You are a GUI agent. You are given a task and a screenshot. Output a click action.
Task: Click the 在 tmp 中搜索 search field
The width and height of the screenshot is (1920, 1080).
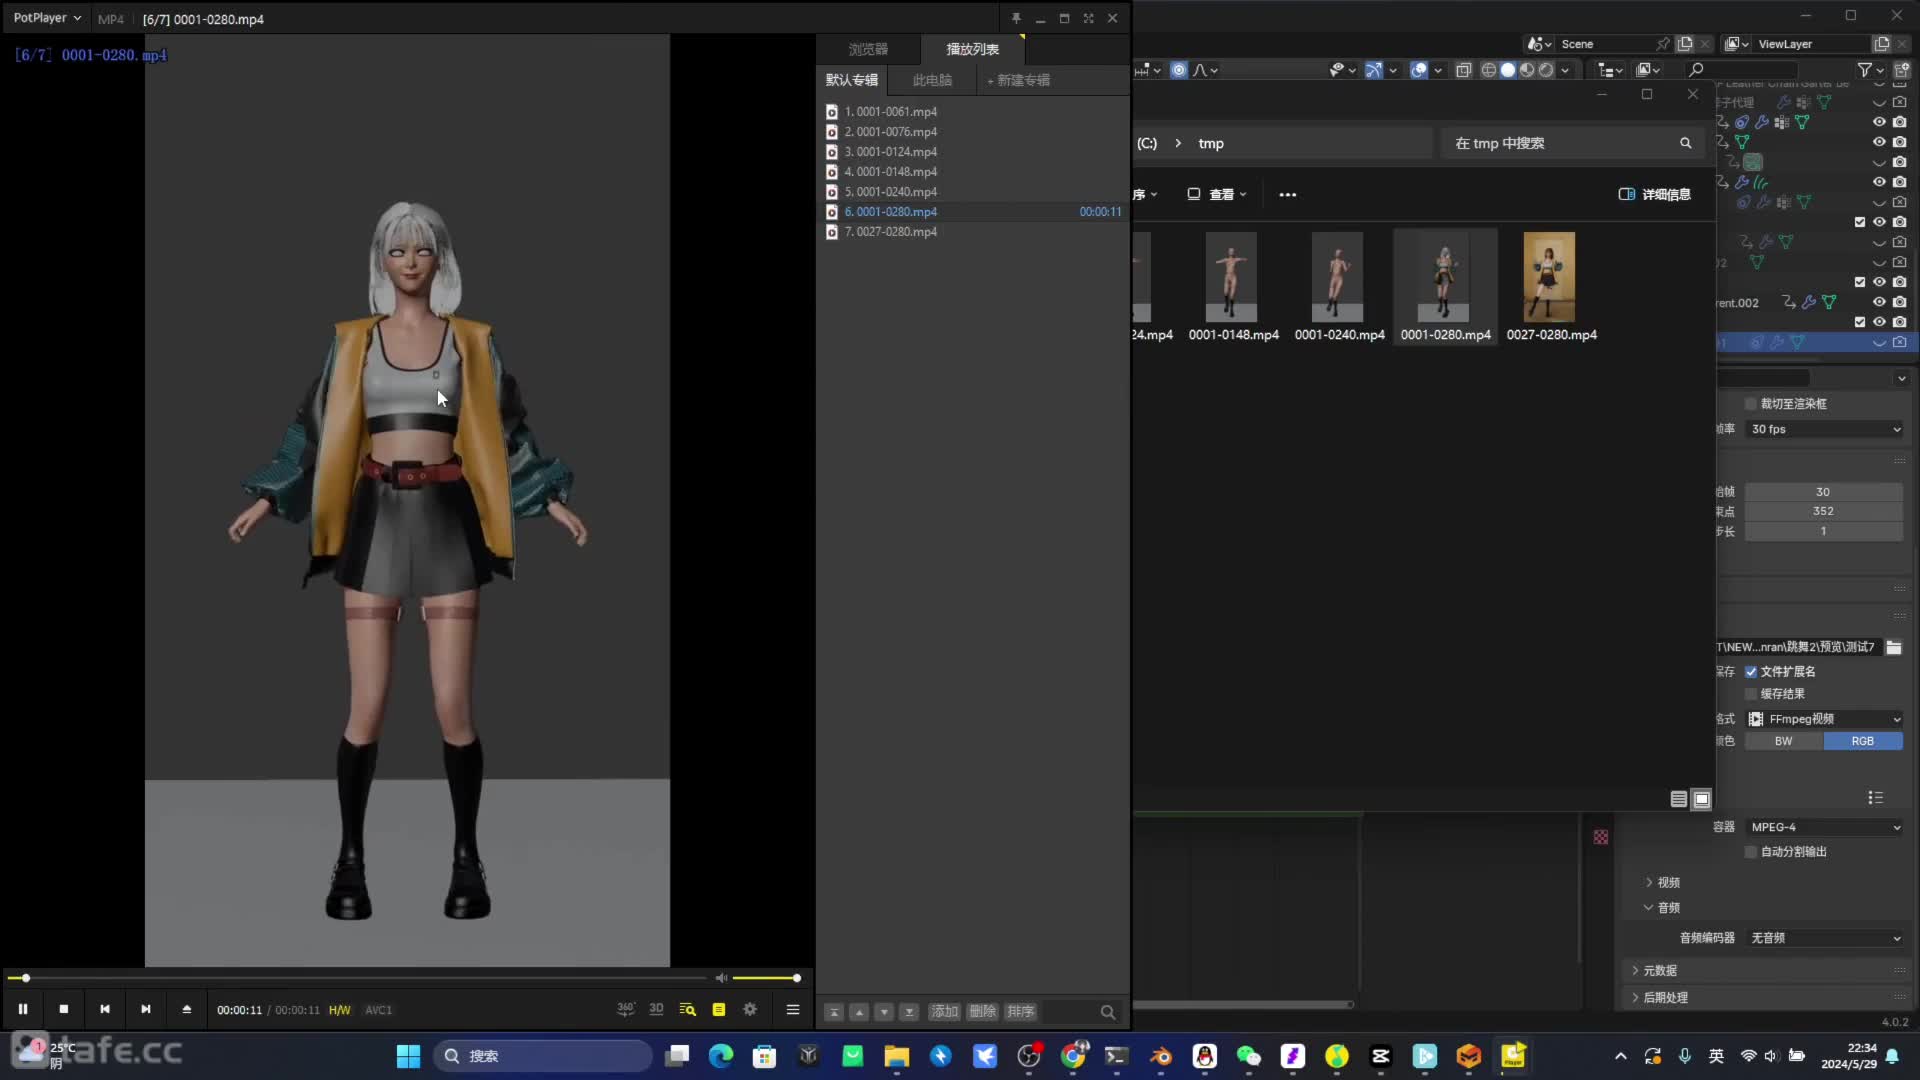coord(1571,143)
